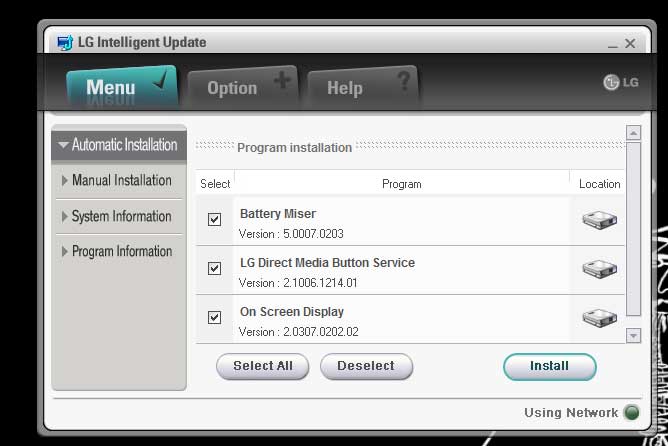Switch to the Menu tab

pos(122,87)
